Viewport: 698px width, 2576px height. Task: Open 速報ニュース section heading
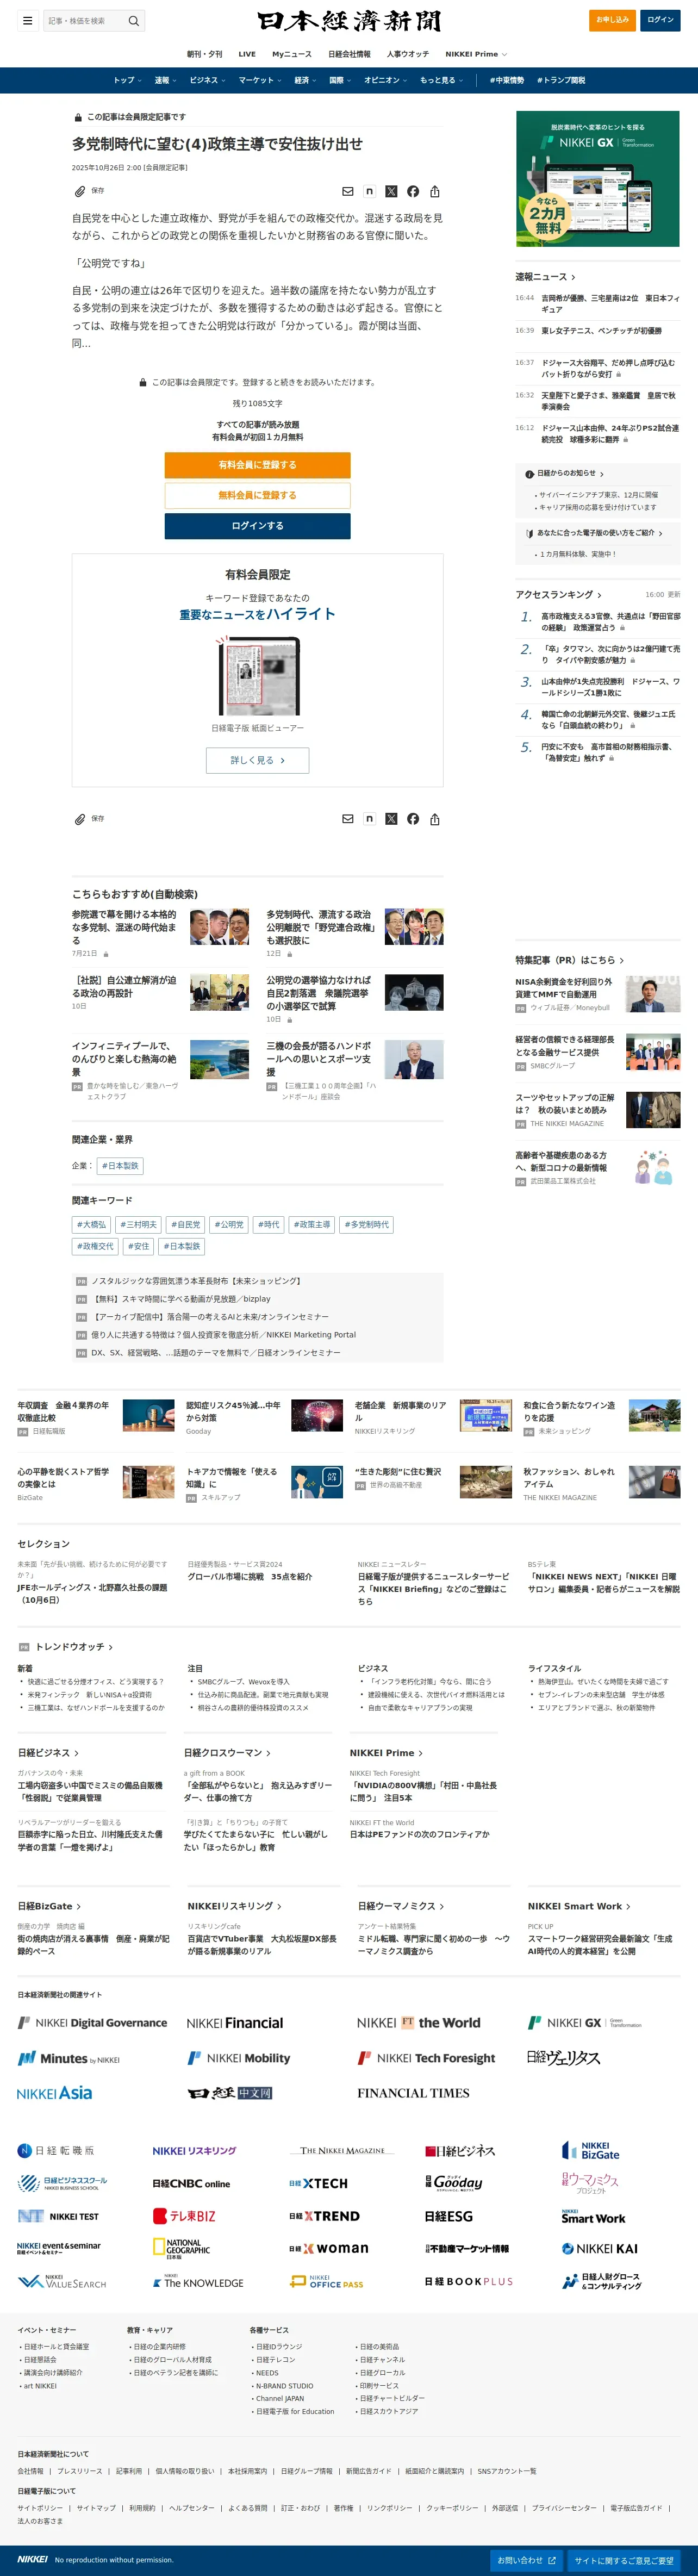(545, 277)
